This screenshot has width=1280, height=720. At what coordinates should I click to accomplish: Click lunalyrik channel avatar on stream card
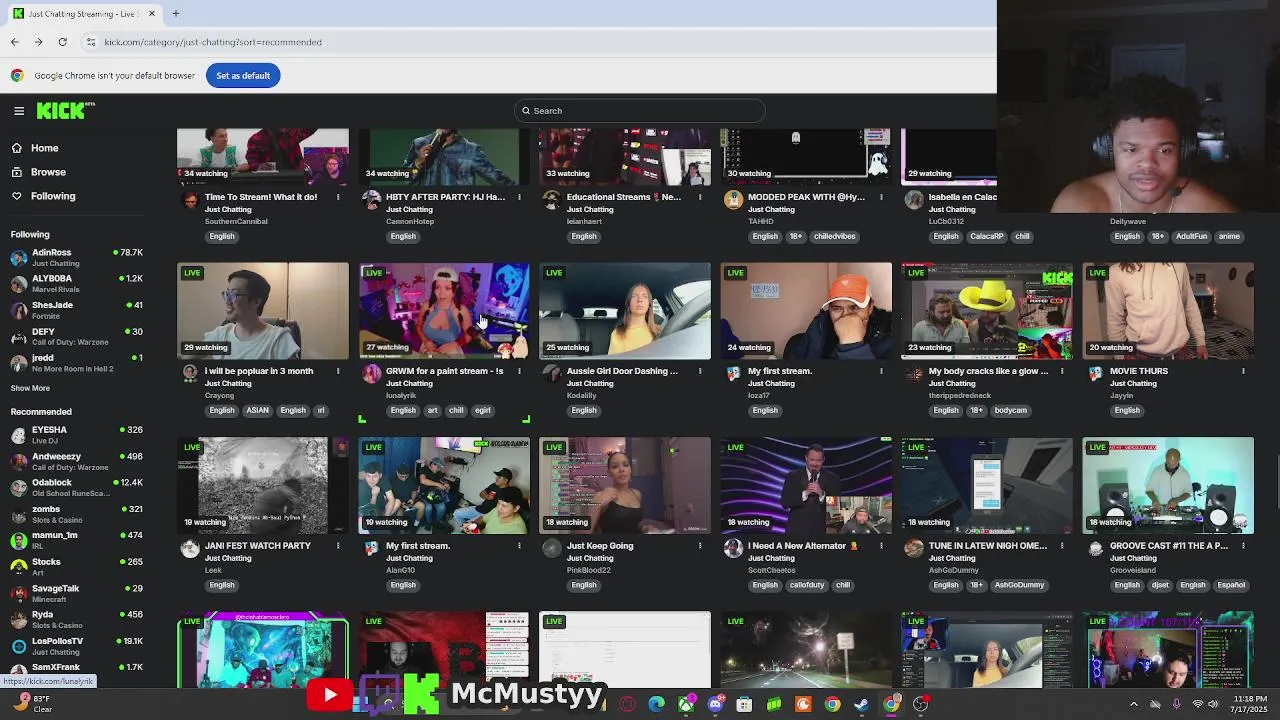(x=371, y=374)
